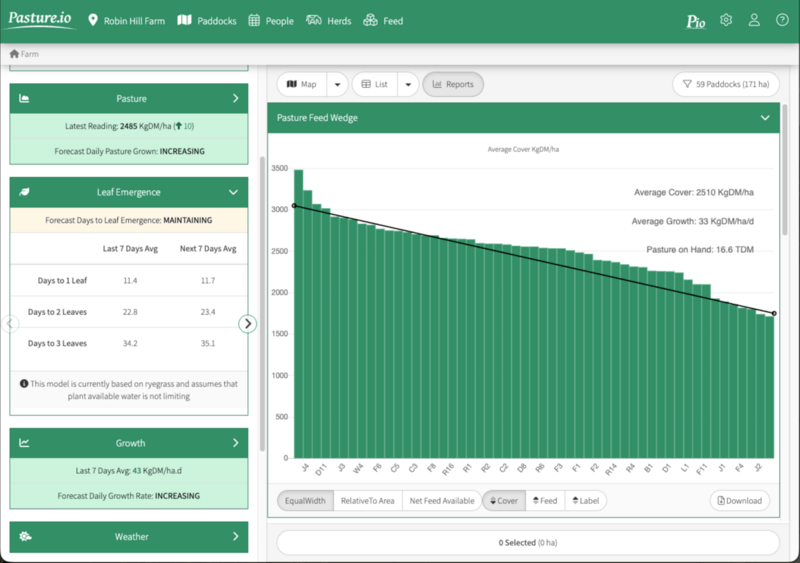The height and width of the screenshot is (563, 800).
Task: Select RelativeTo Area wedge display mode
Action: pos(367,501)
